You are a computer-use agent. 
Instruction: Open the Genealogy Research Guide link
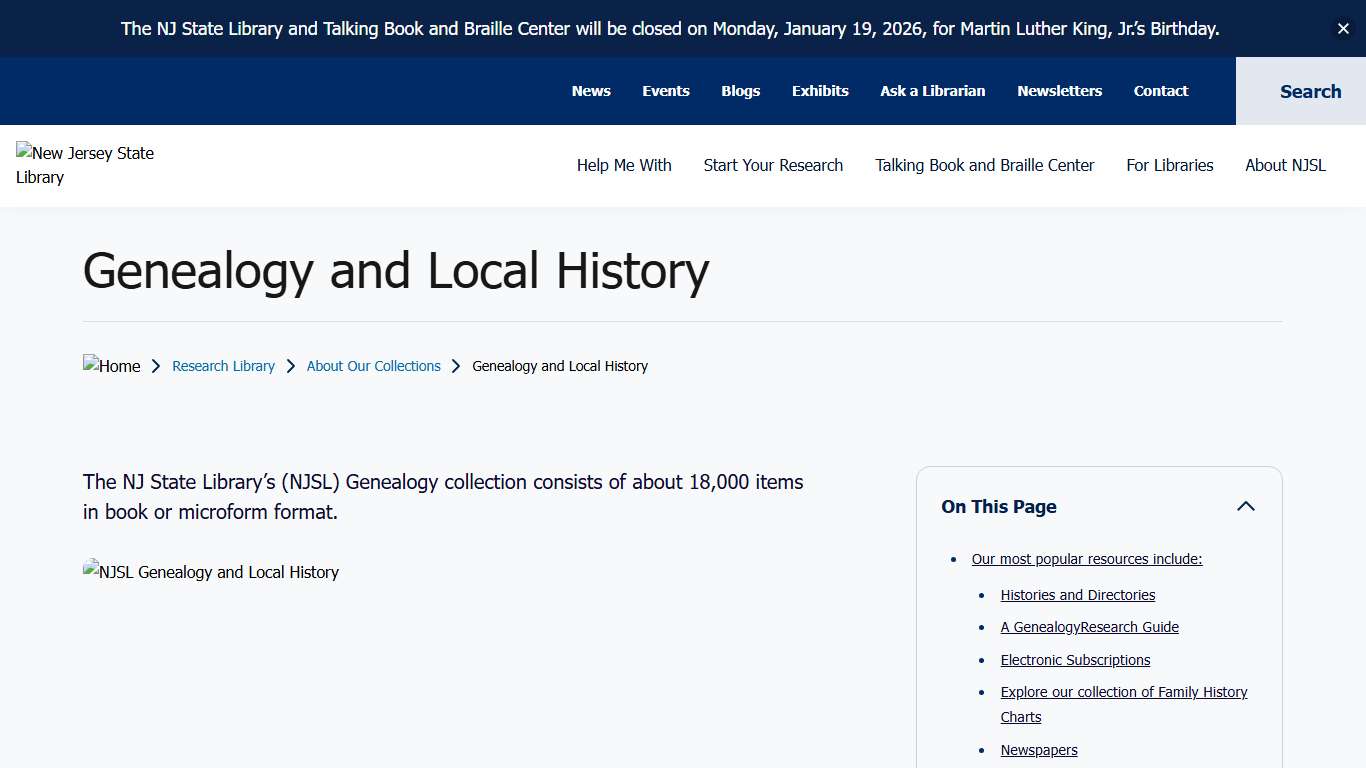tap(1089, 627)
